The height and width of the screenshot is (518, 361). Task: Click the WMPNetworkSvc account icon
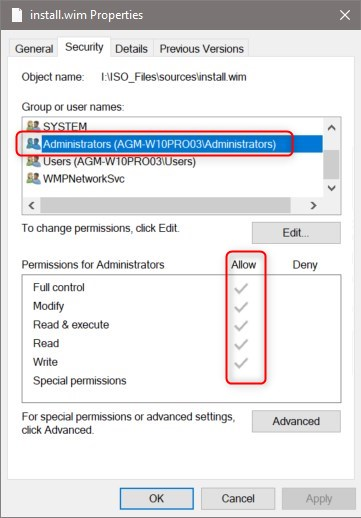click(x=33, y=179)
